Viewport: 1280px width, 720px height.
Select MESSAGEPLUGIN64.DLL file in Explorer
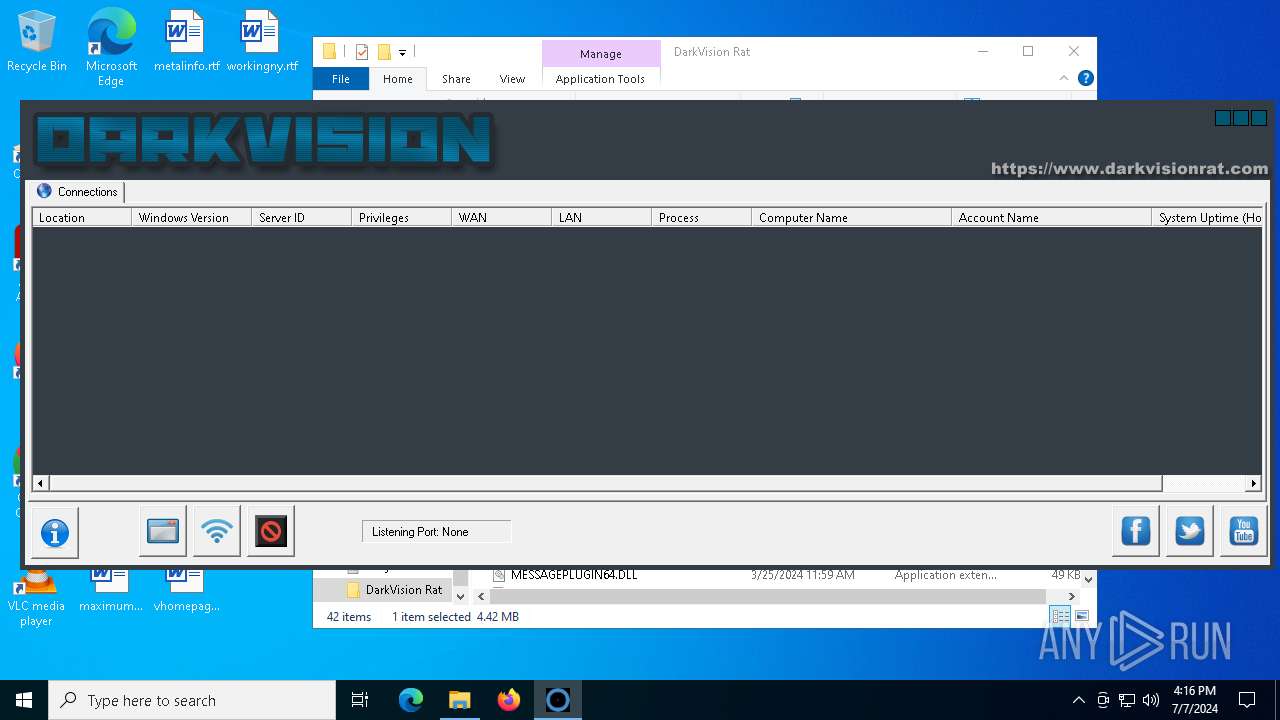(x=574, y=575)
